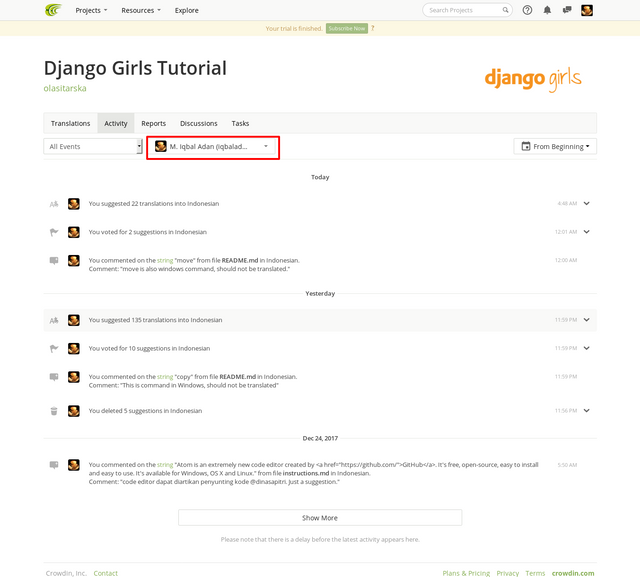Image resolution: width=640 pixels, height=577 pixels.
Task: Click the 4:48 AM timestamp
Action: click(567, 203)
